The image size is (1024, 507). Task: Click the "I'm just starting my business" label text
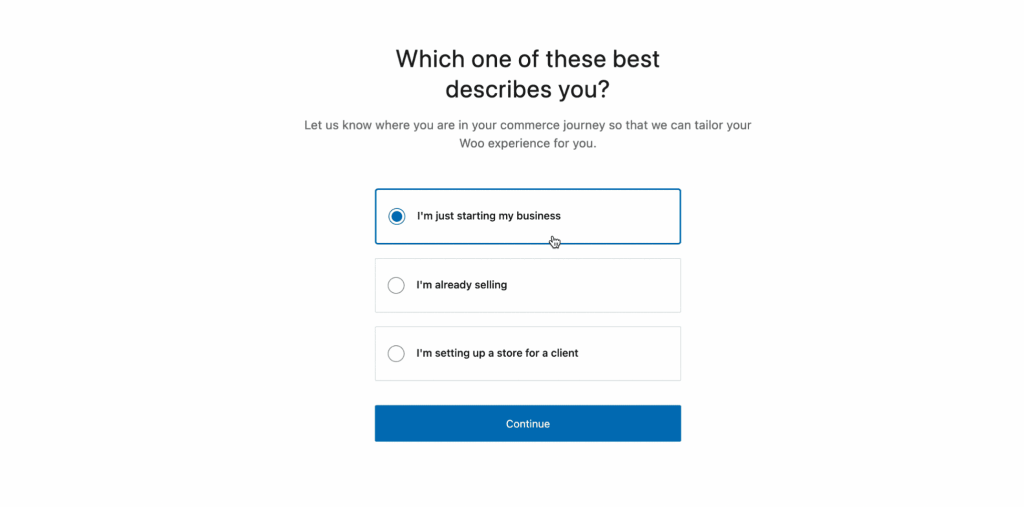point(489,216)
